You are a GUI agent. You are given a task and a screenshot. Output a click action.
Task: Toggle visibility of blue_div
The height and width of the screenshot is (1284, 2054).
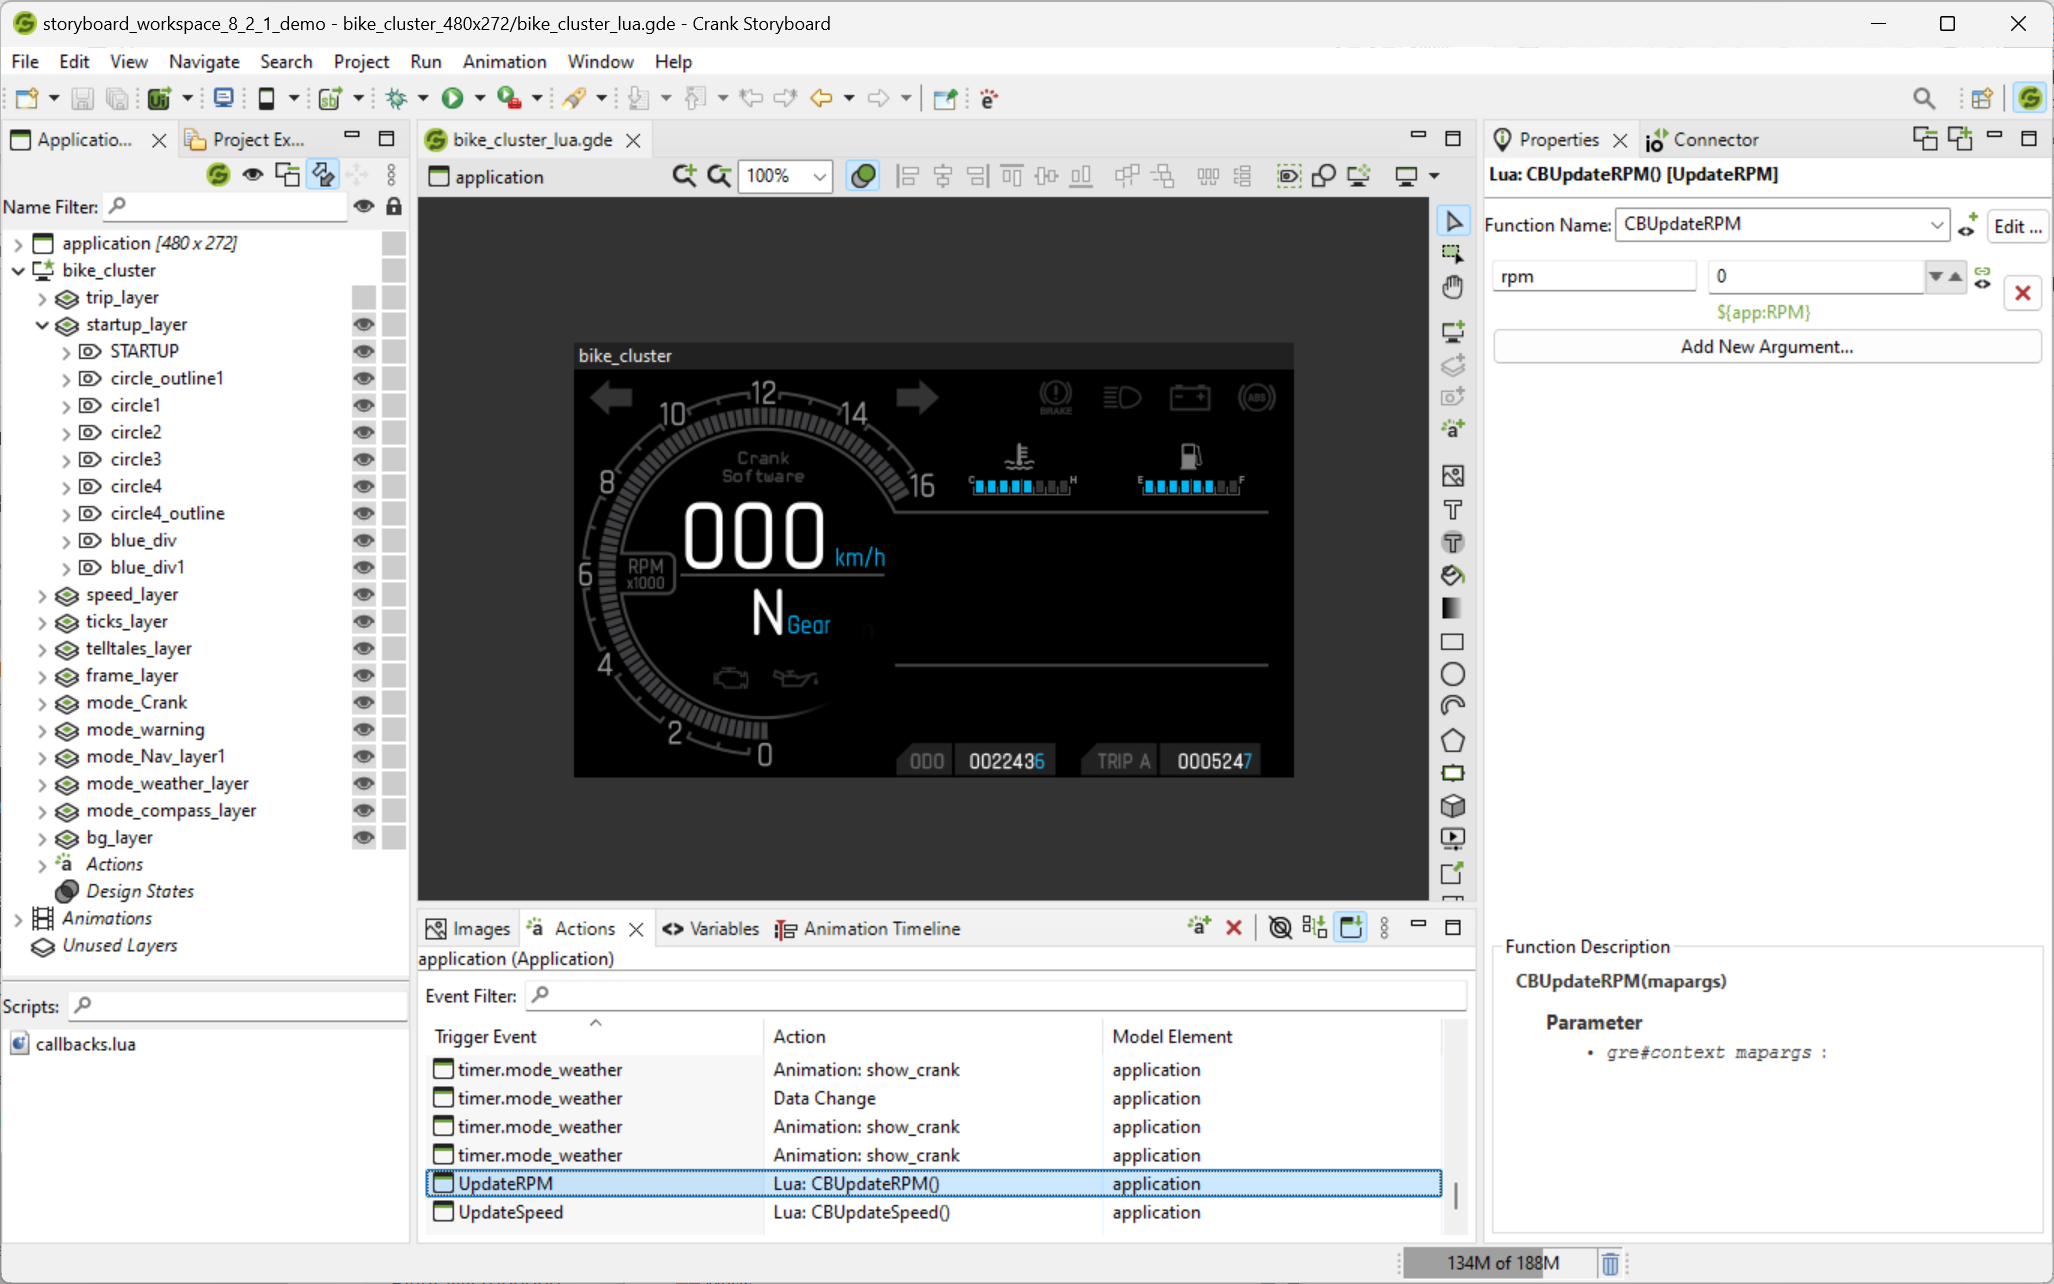[364, 540]
